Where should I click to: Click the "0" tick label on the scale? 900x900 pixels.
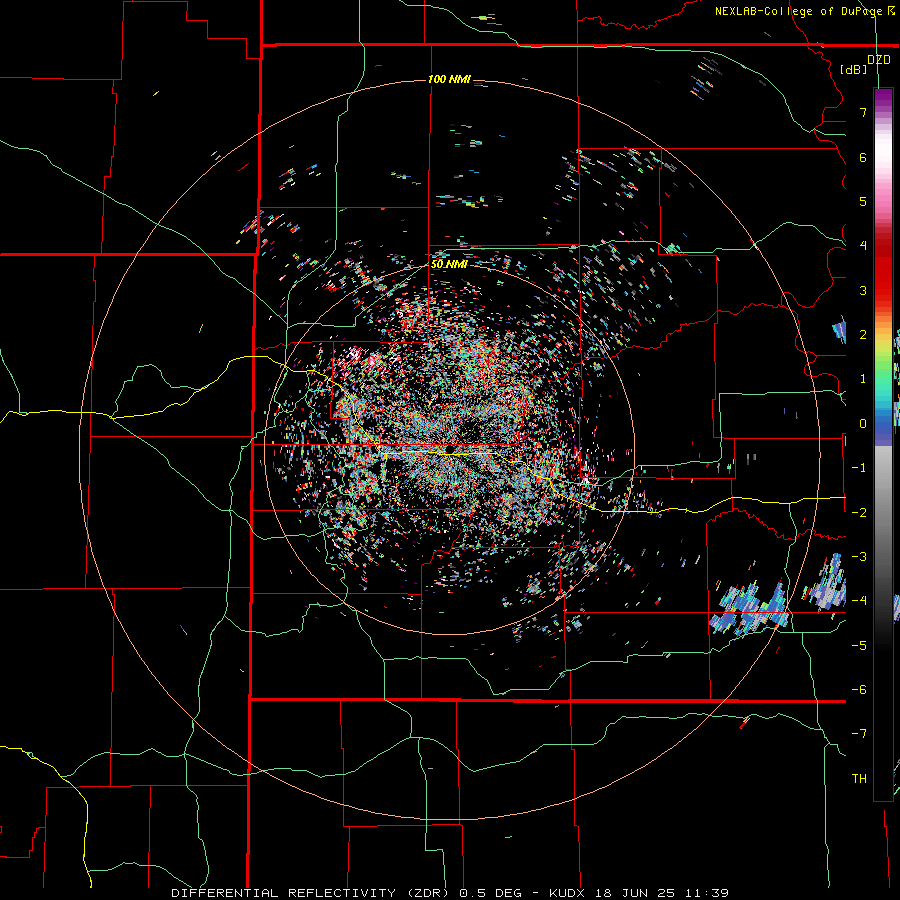point(863,424)
